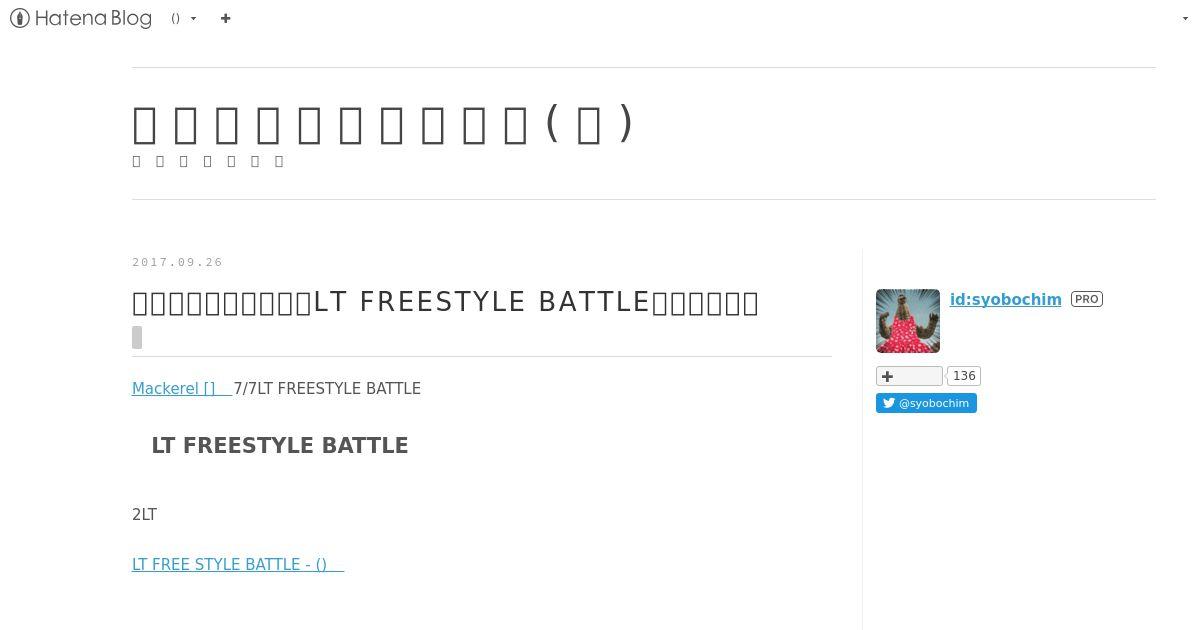
Task: Click the LT FREESTYLE BATTLE section heading
Action: (280, 446)
